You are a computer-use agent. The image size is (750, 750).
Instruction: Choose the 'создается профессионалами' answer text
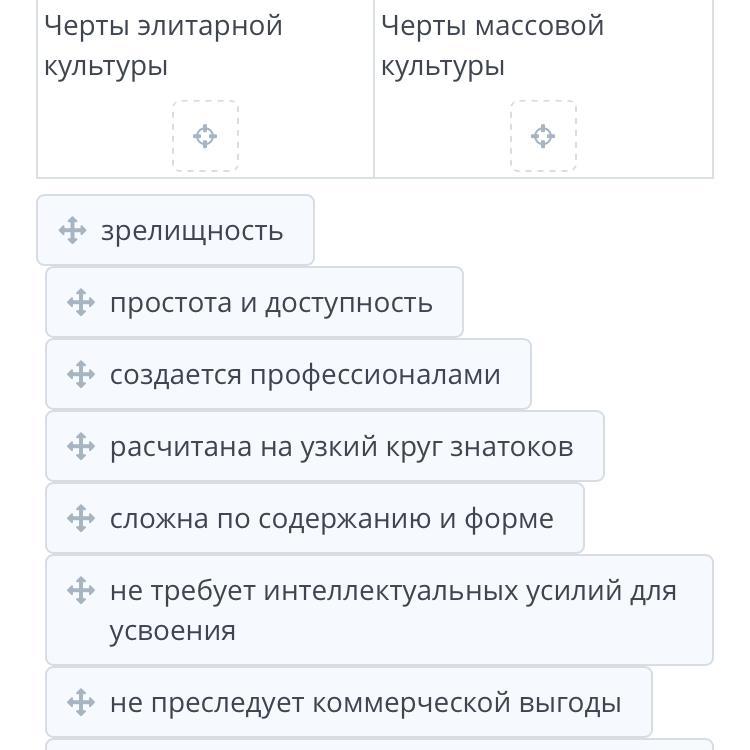(x=305, y=375)
